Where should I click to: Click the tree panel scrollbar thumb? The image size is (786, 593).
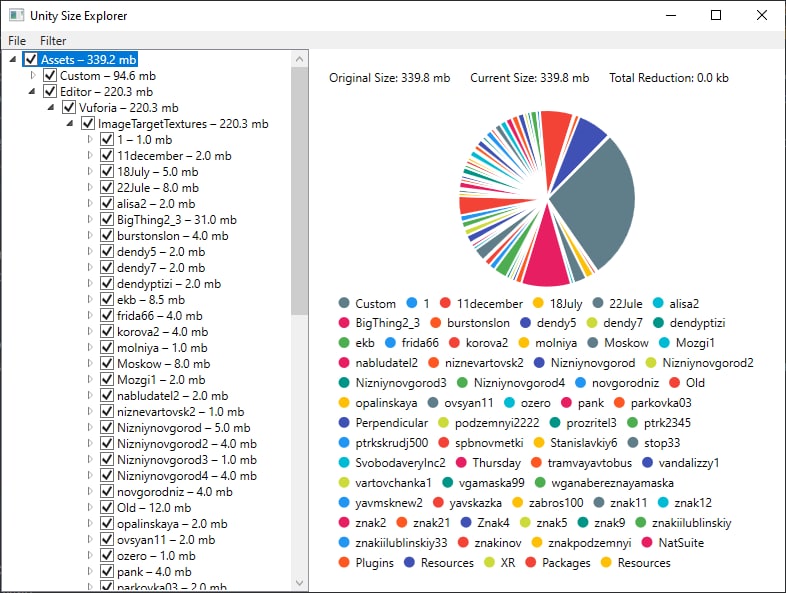300,190
